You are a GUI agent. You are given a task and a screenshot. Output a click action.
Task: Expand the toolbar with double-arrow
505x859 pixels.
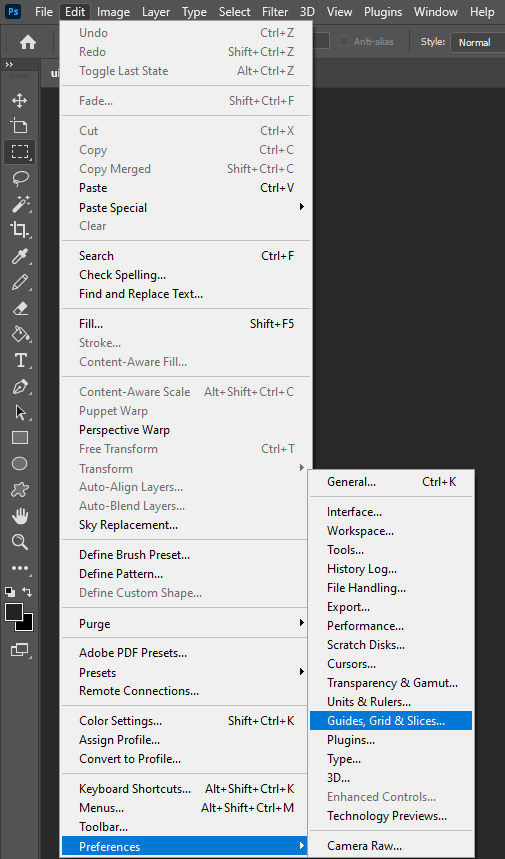click(x=9, y=65)
